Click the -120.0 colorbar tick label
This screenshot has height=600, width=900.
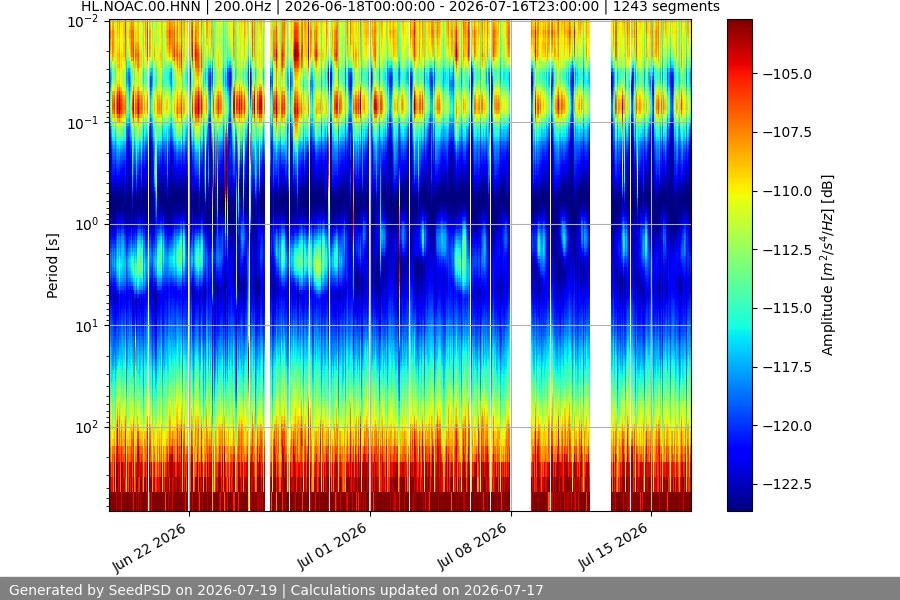pos(788,426)
